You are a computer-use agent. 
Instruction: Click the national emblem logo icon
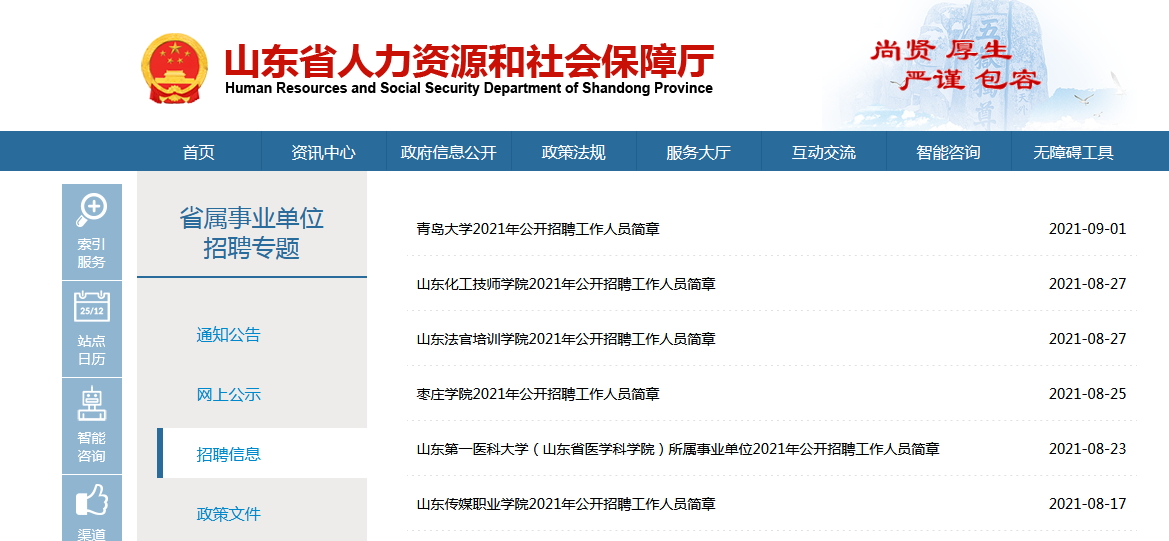tap(175, 68)
